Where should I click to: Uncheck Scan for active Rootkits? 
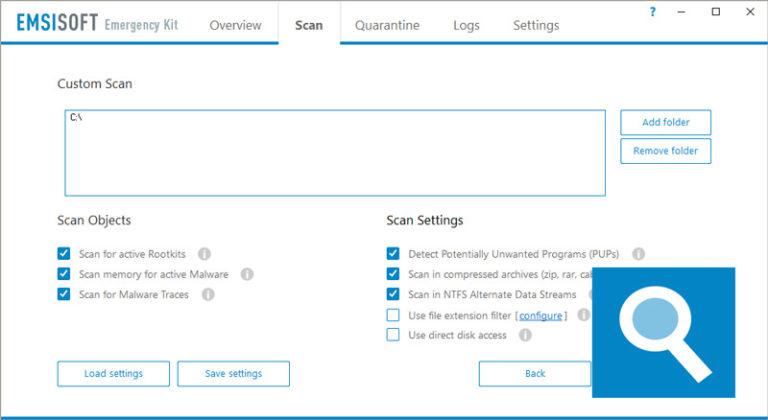click(64, 254)
